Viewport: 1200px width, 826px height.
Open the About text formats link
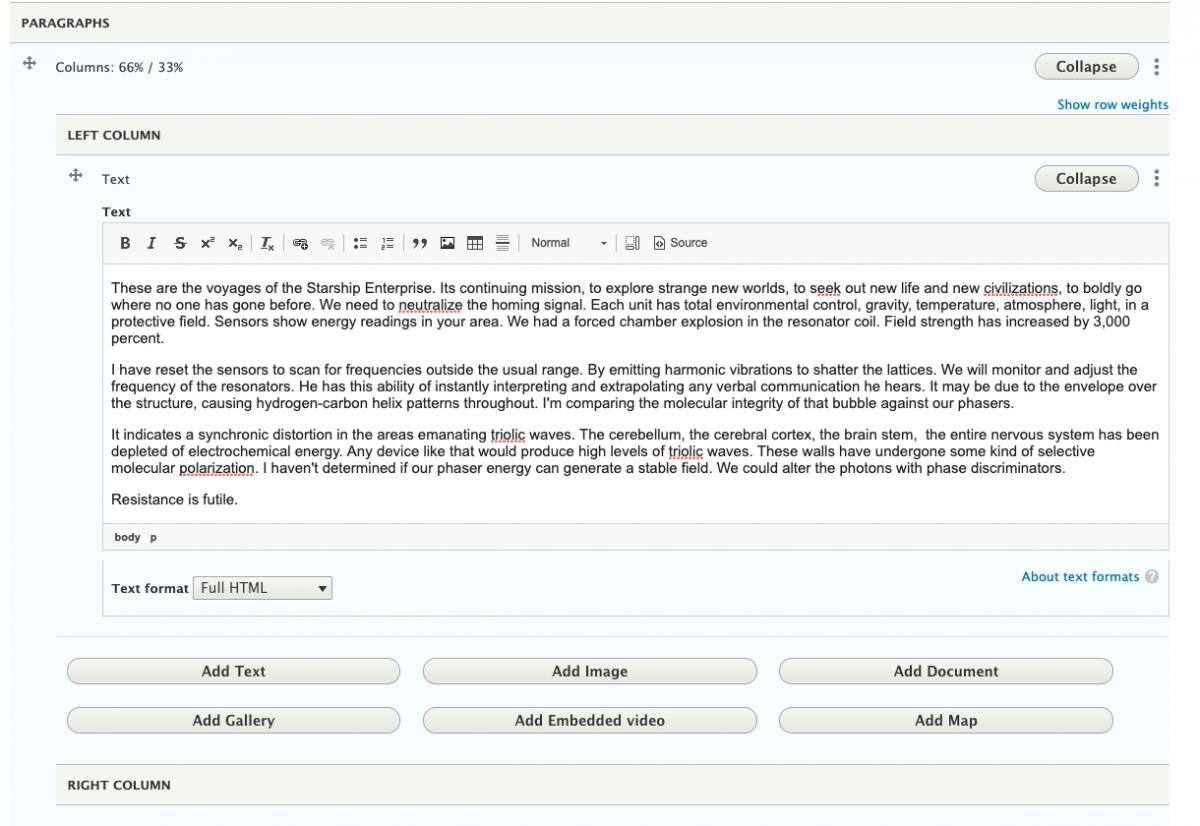[x=1080, y=577]
